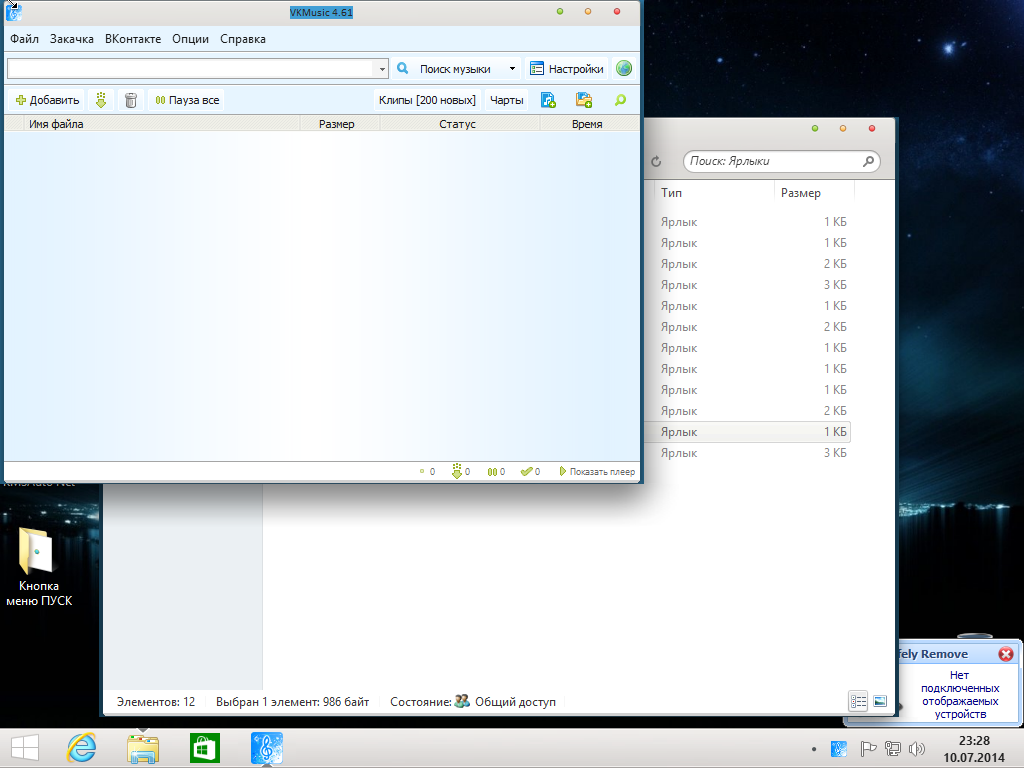1024x768 pixels.
Task: Click the Поиск музыки button
Action: click(x=455, y=69)
